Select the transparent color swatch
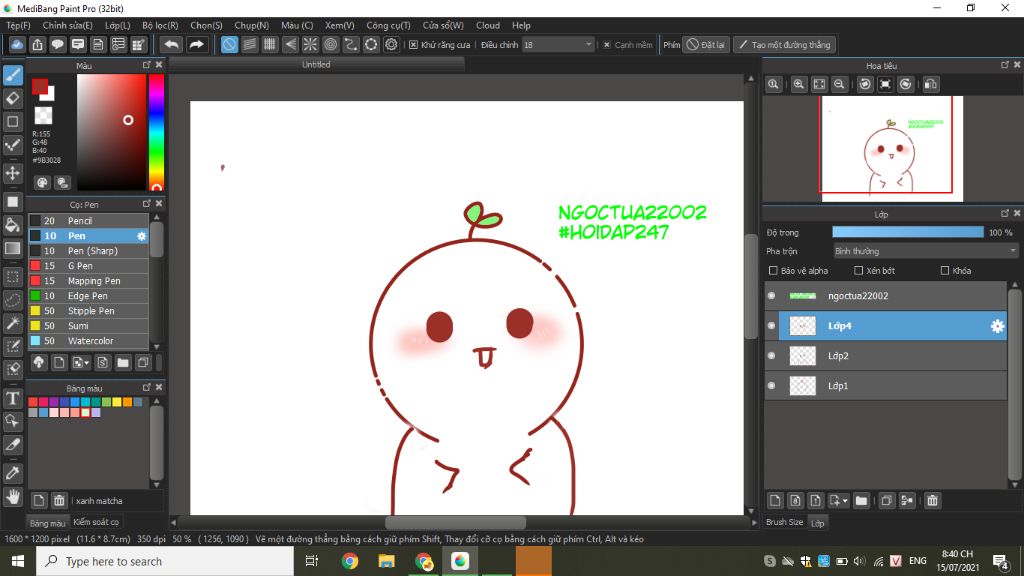This screenshot has height=576, width=1024. 43,116
